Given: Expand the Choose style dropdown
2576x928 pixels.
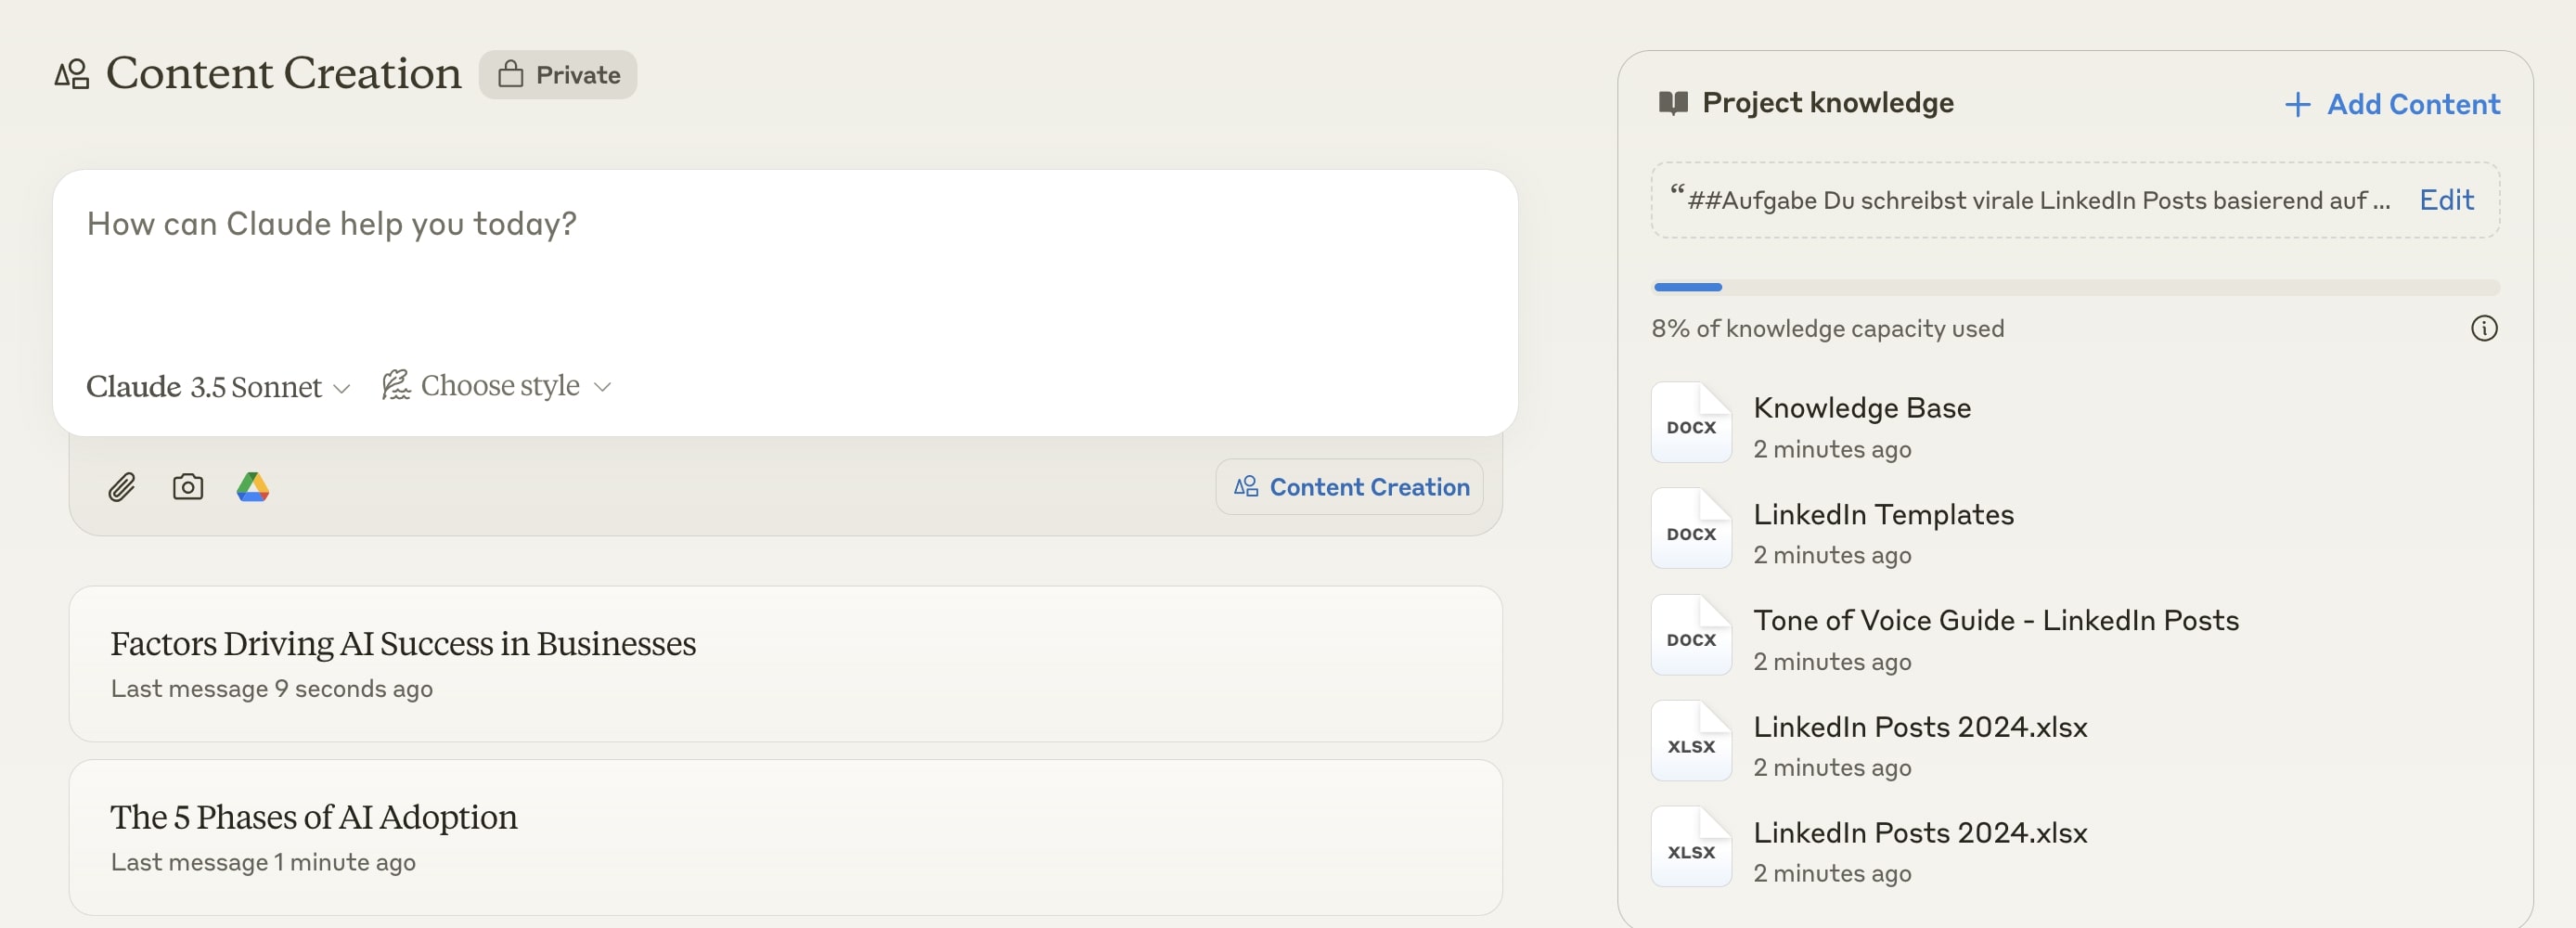Looking at the screenshot, I should tap(497, 386).
